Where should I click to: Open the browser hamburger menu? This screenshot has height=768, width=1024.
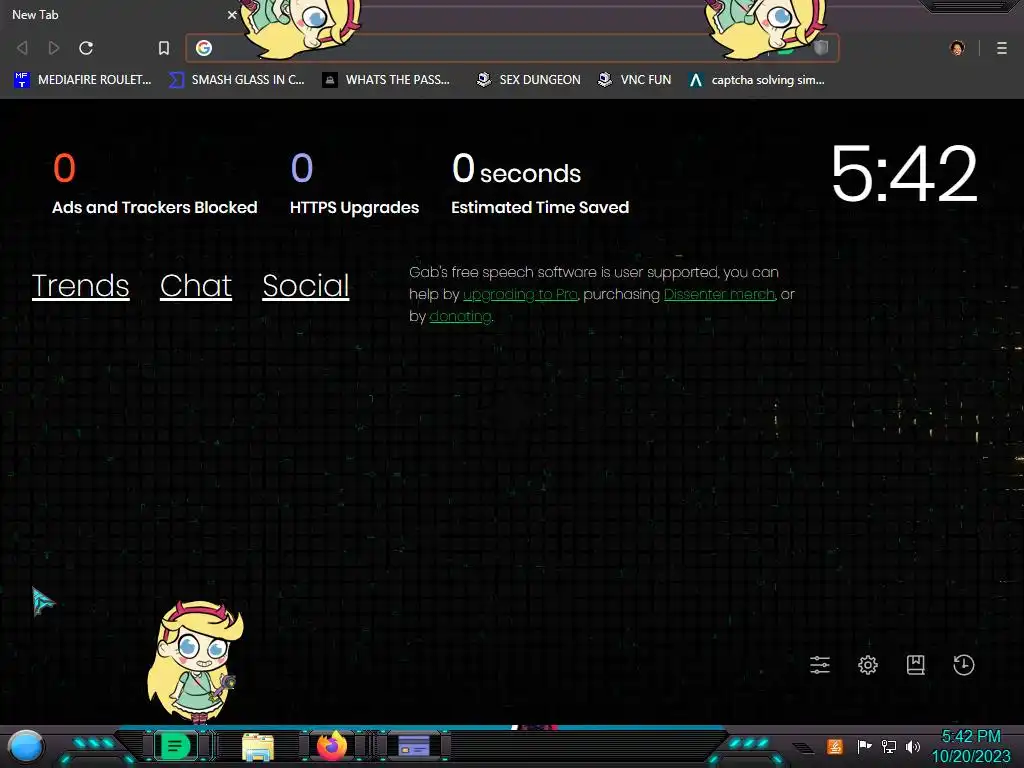1001,48
